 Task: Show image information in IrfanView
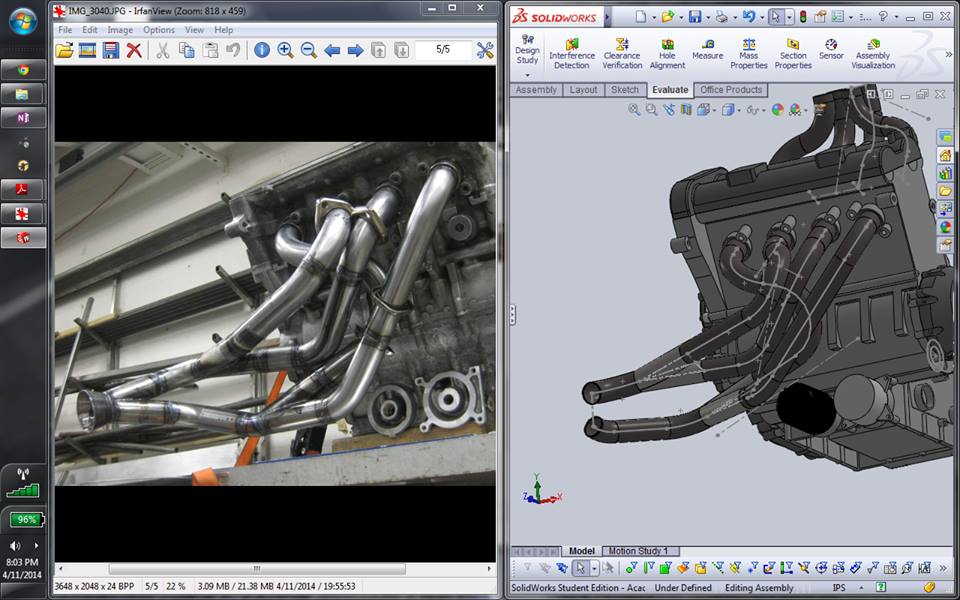pos(262,50)
